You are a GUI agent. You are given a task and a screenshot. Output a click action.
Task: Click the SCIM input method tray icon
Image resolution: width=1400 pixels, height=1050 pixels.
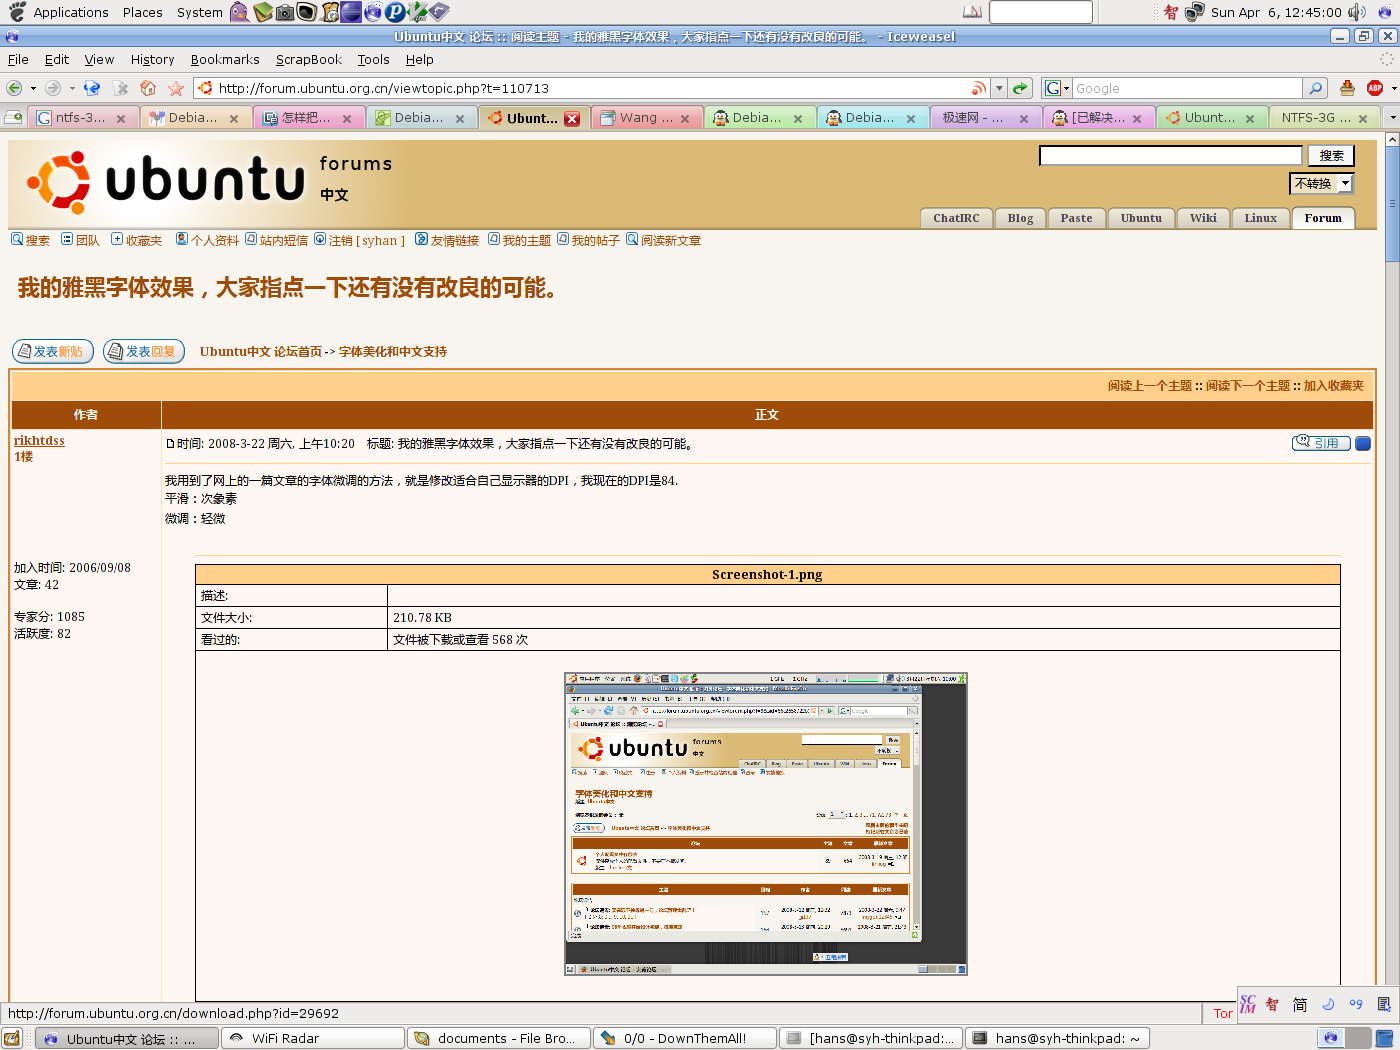point(1247,1004)
